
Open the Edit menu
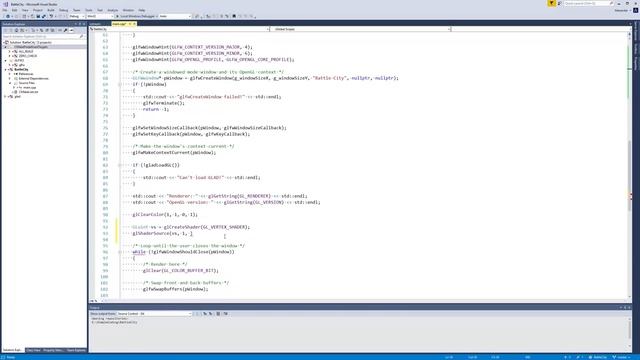15,10
